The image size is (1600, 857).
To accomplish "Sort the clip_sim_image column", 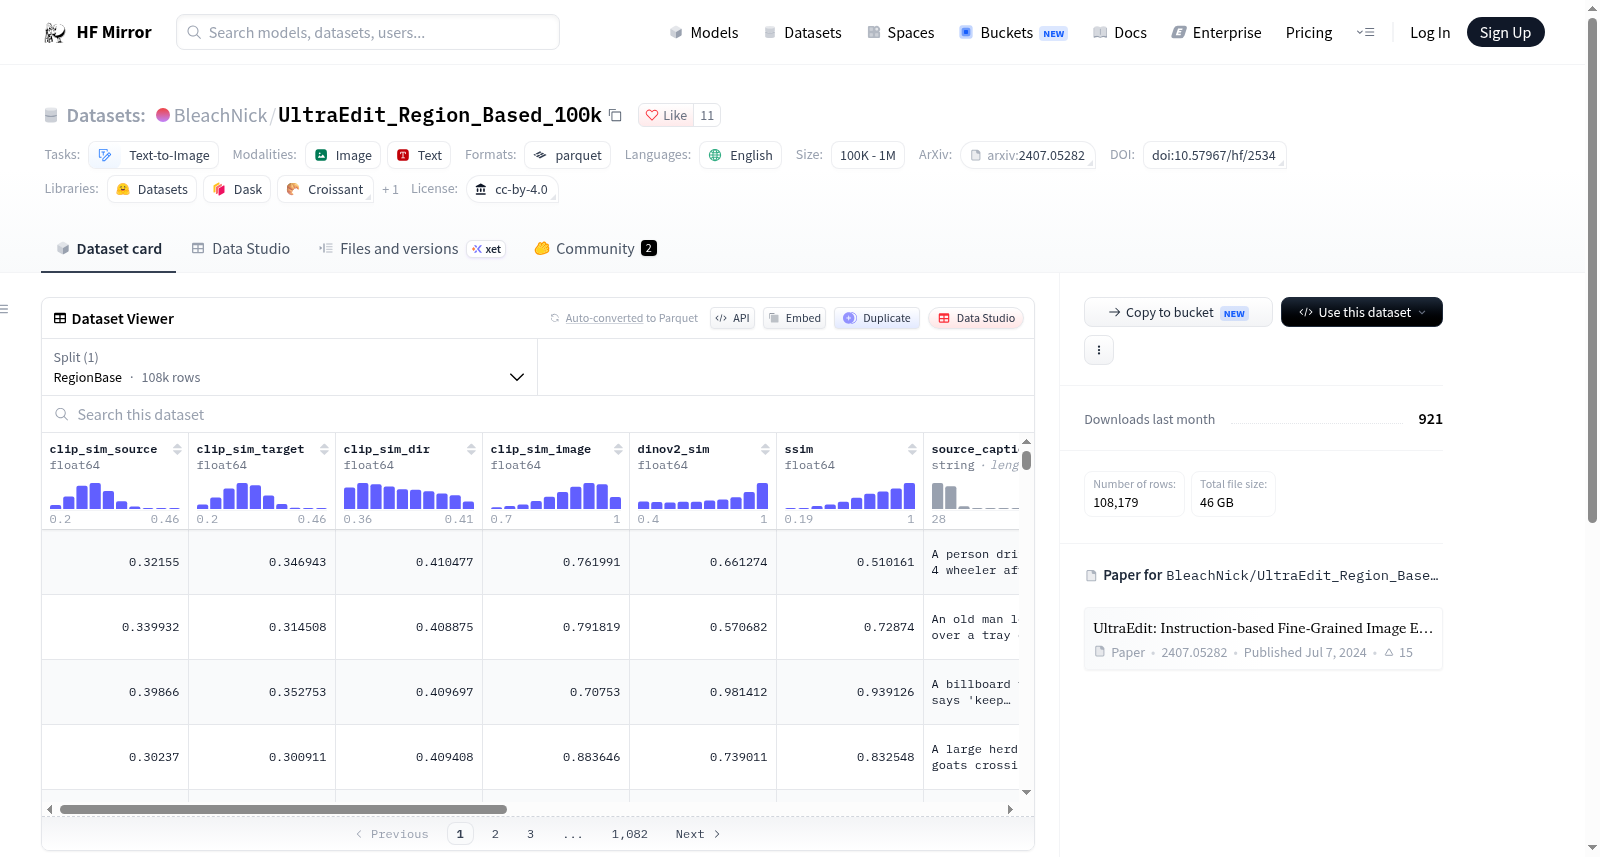I will (x=618, y=449).
